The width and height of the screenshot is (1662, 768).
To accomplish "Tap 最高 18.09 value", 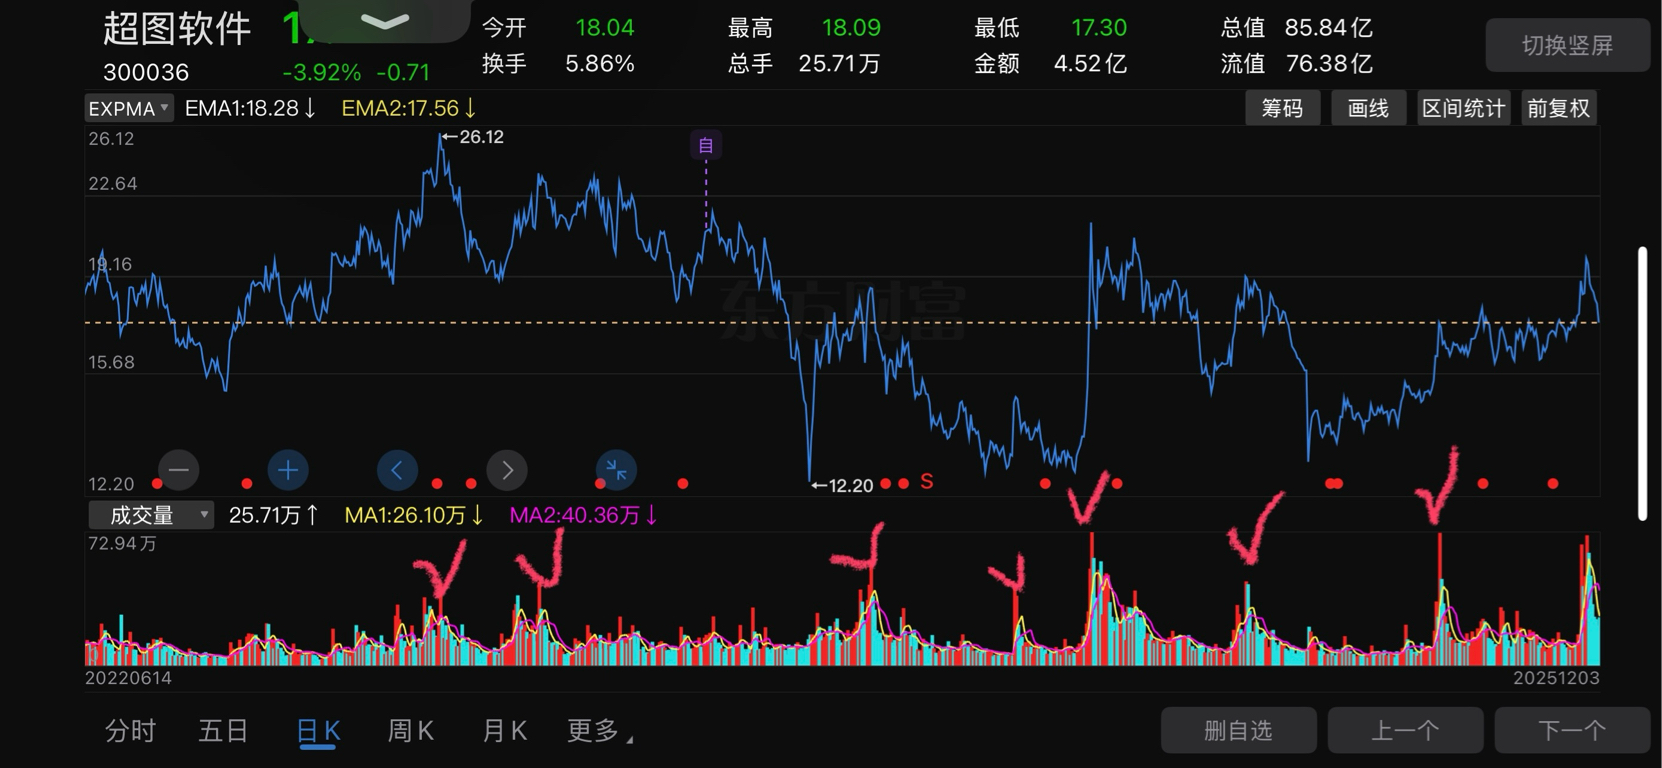I will (x=804, y=28).
